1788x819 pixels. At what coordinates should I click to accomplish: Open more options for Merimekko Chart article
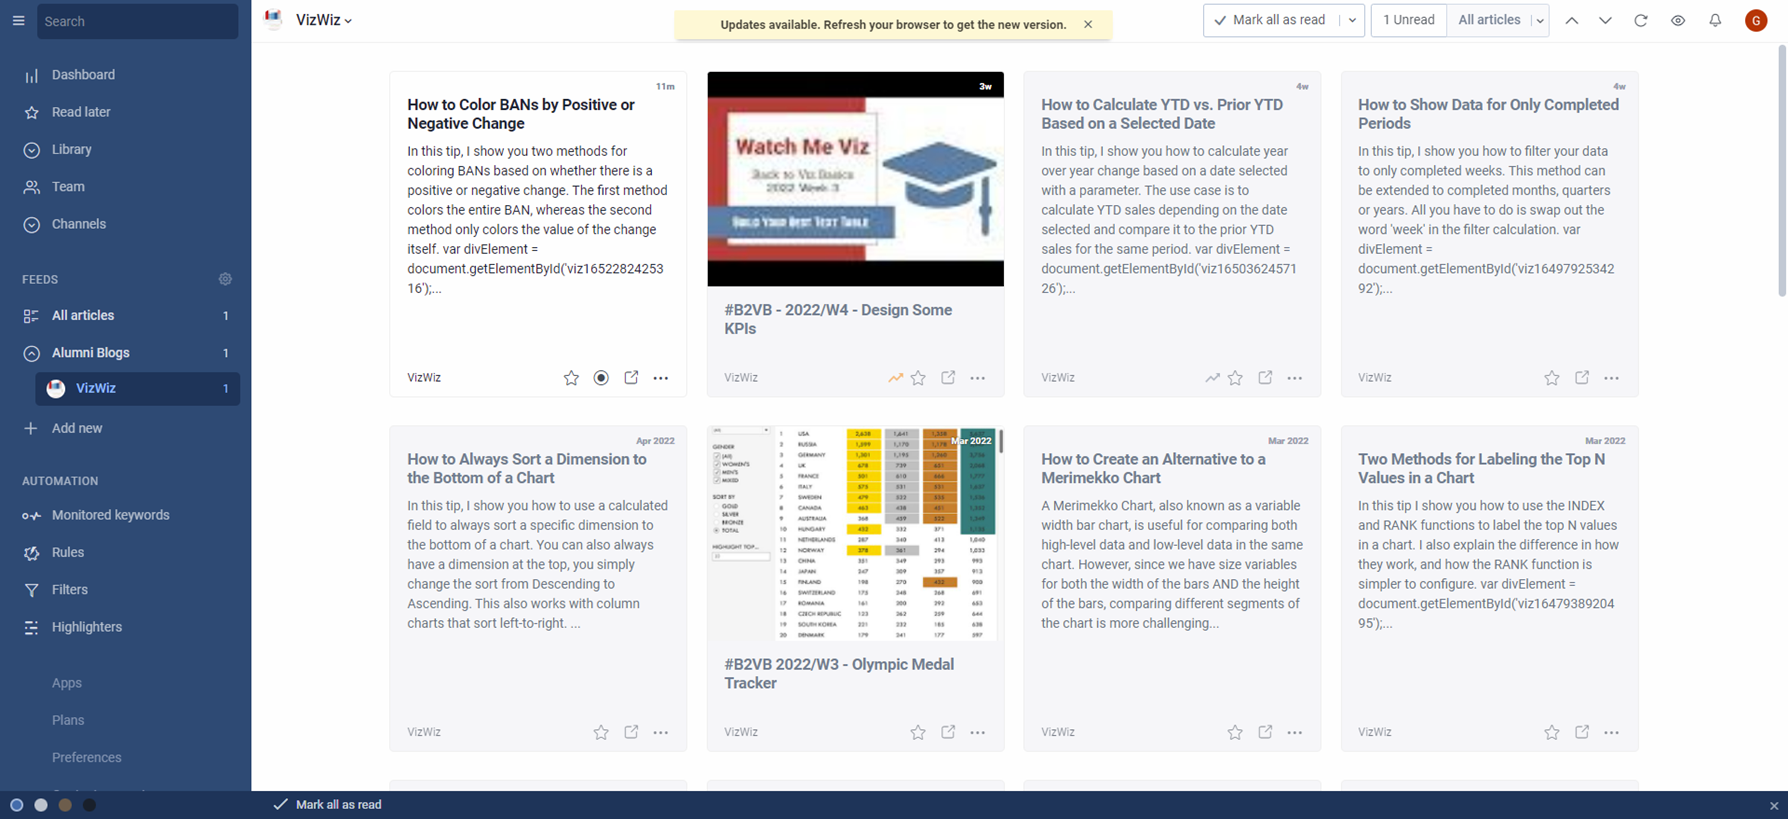coord(1295,732)
